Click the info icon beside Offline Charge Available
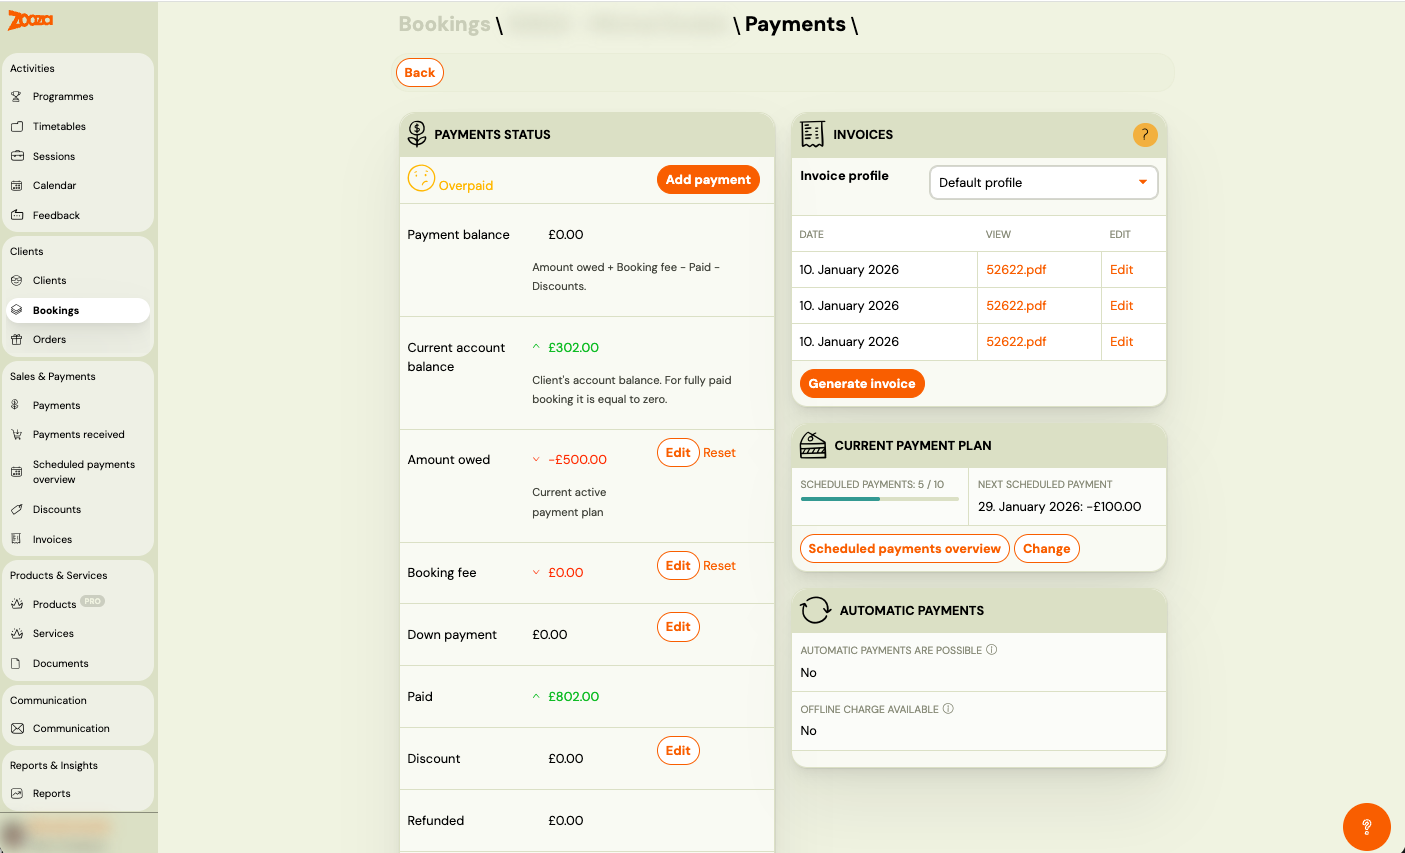The width and height of the screenshot is (1405, 853). tap(950, 708)
